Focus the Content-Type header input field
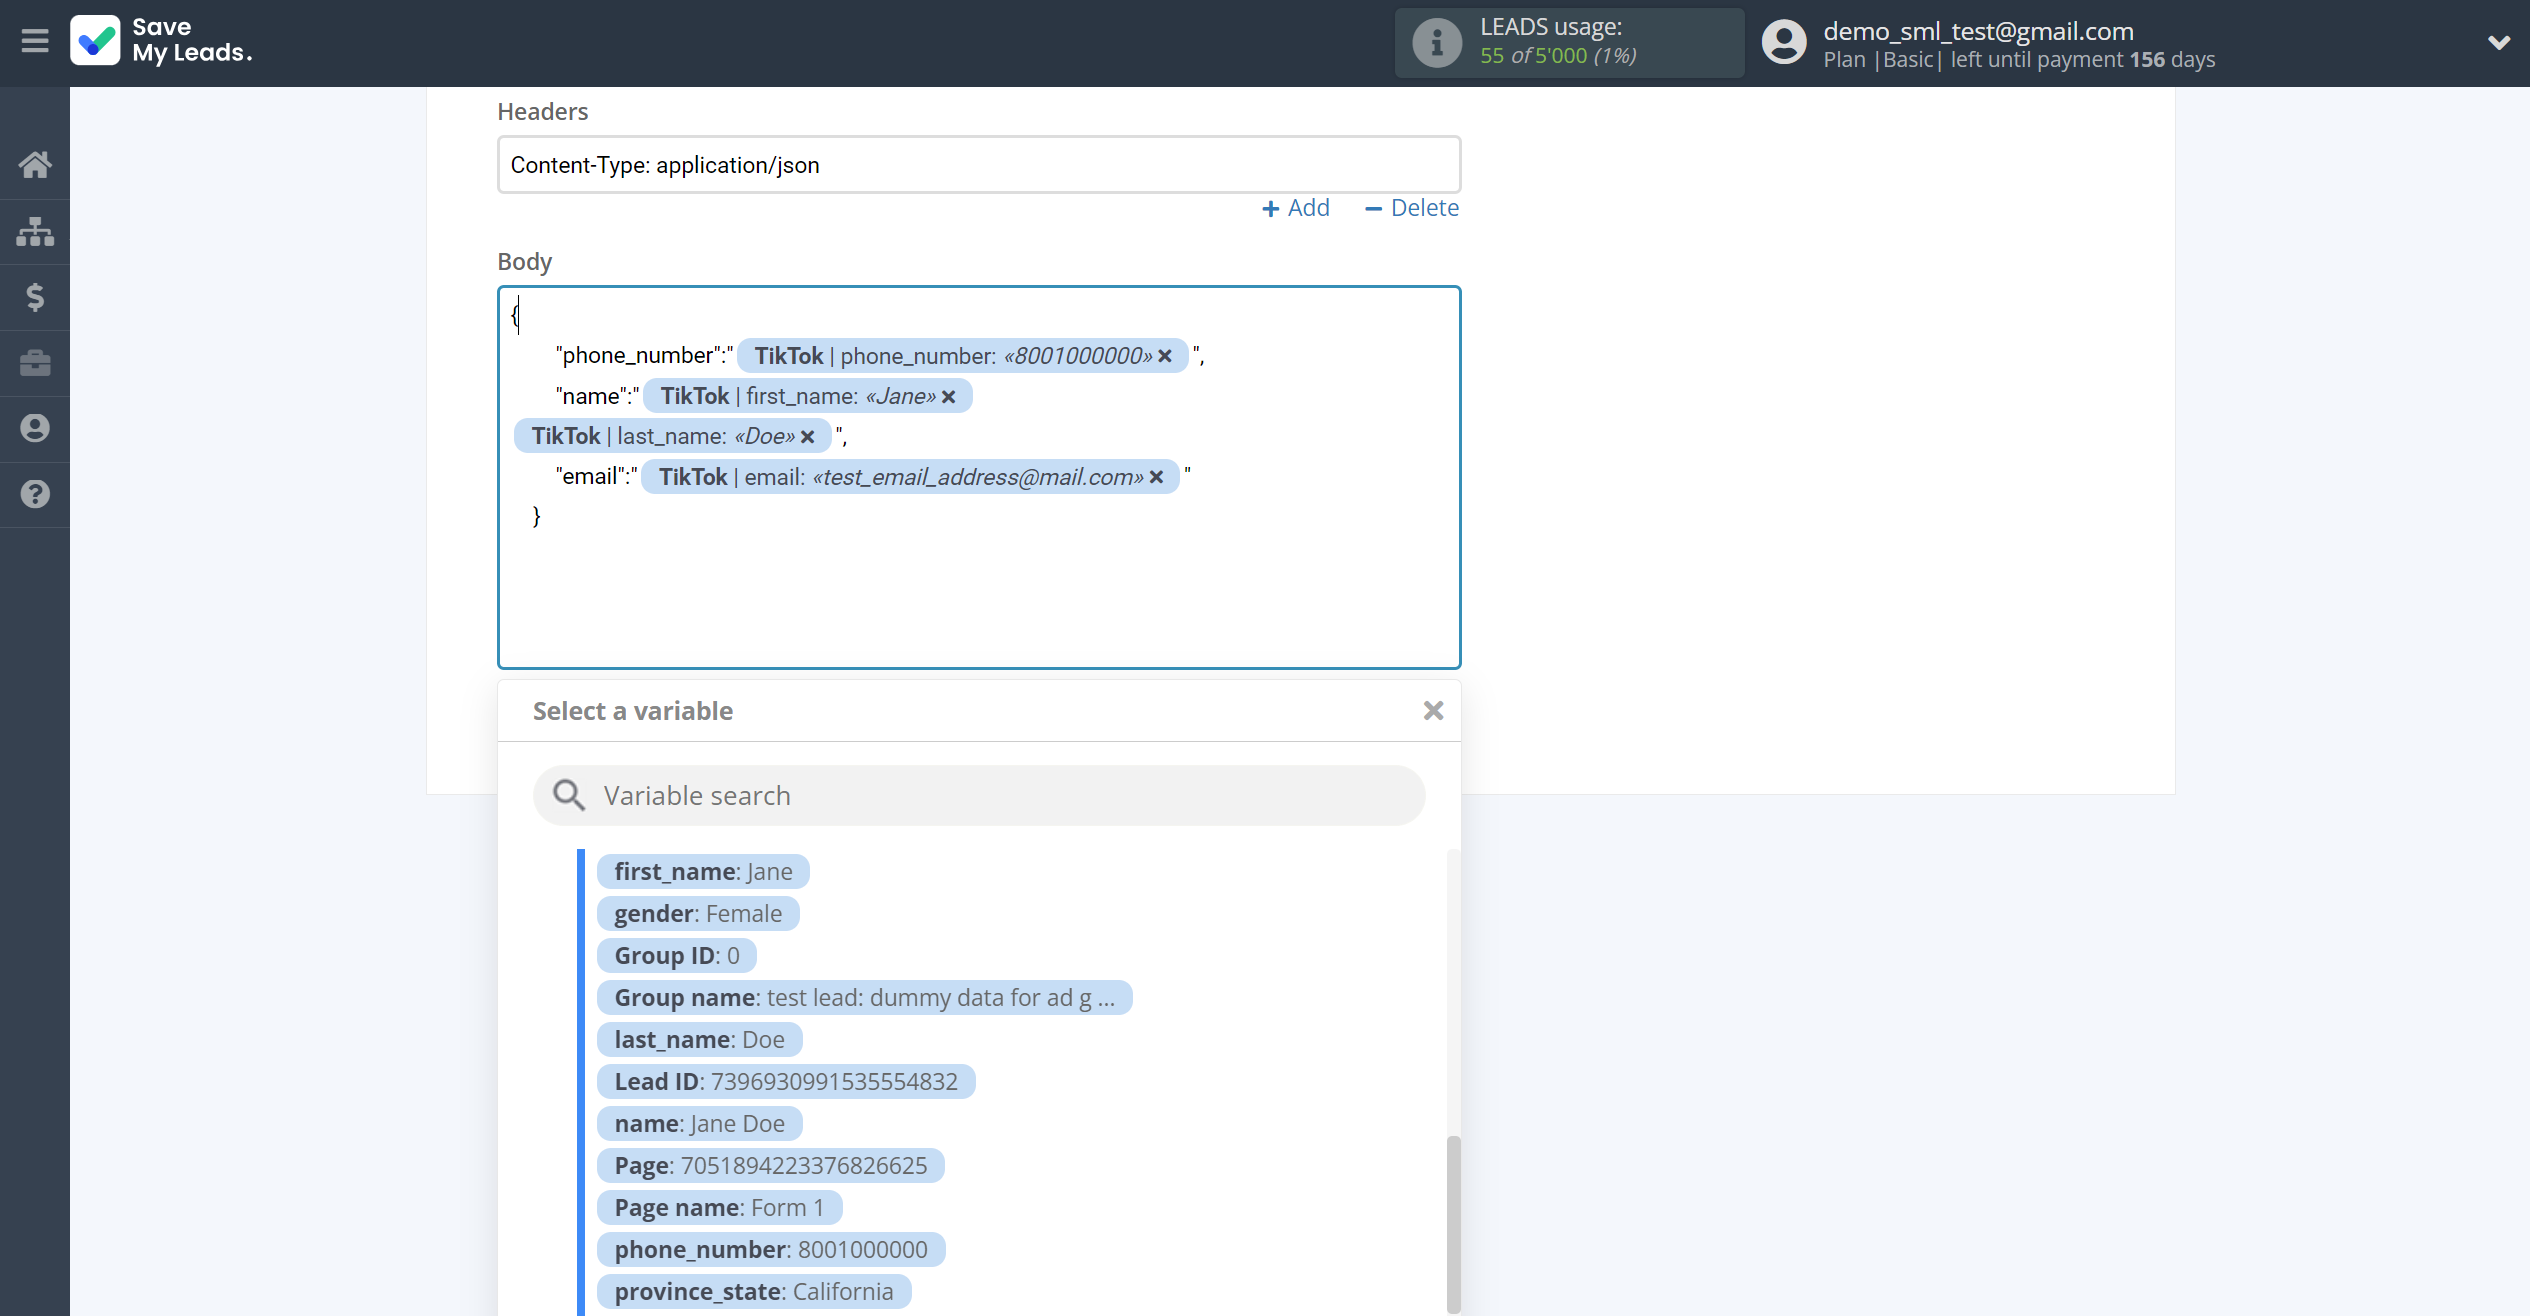 point(979,165)
